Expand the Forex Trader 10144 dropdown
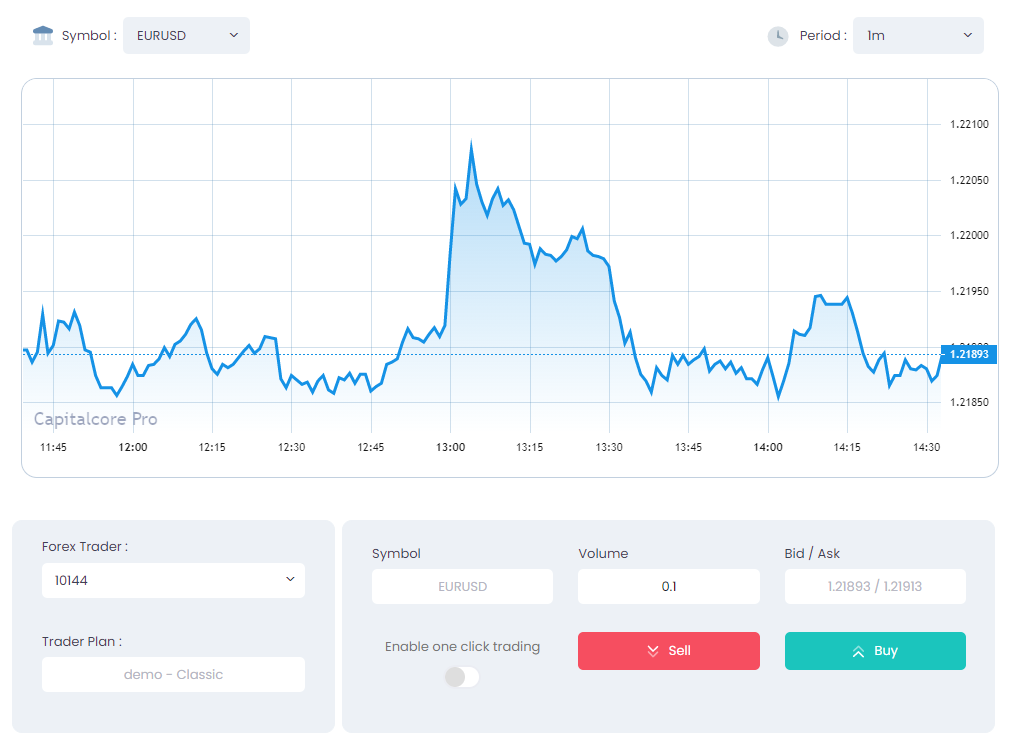The width and height of the screenshot is (1018, 745). click(x=173, y=580)
